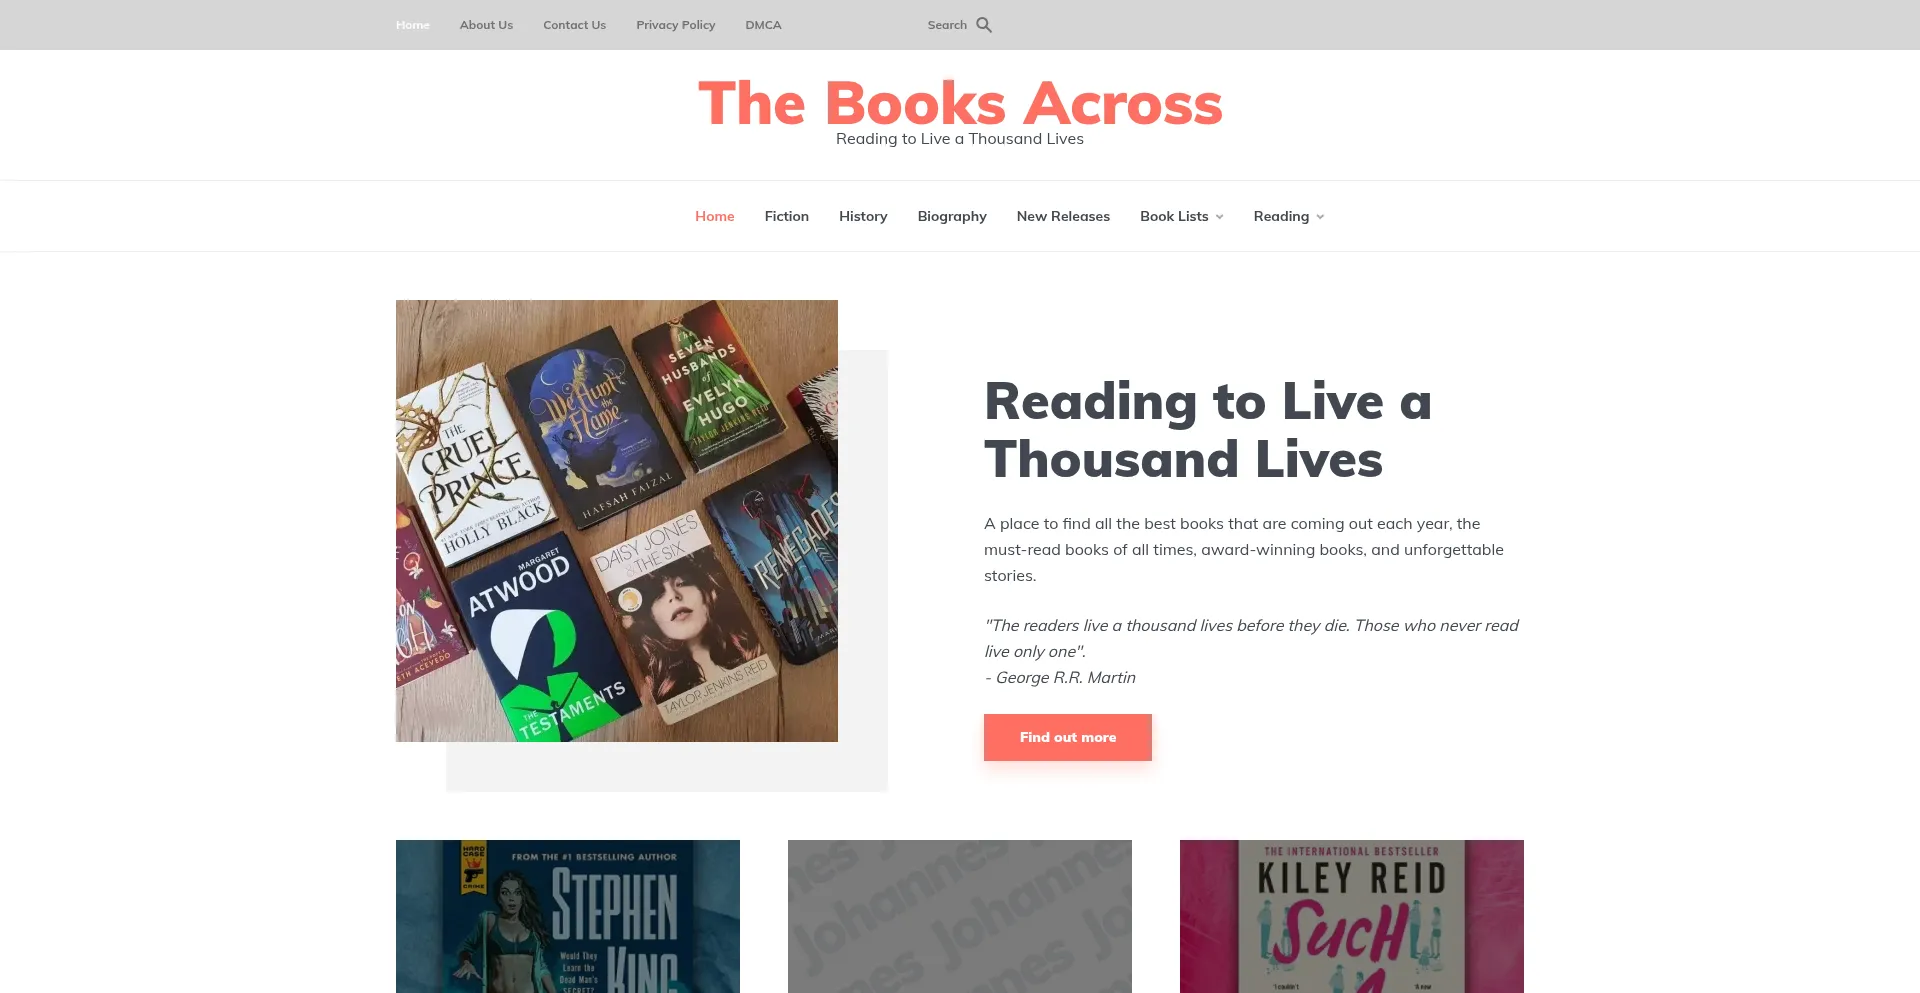Open the Stephen King book thumbnail
Image resolution: width=1920 pixels, height=993 pixels.
[x=568, y=916]
